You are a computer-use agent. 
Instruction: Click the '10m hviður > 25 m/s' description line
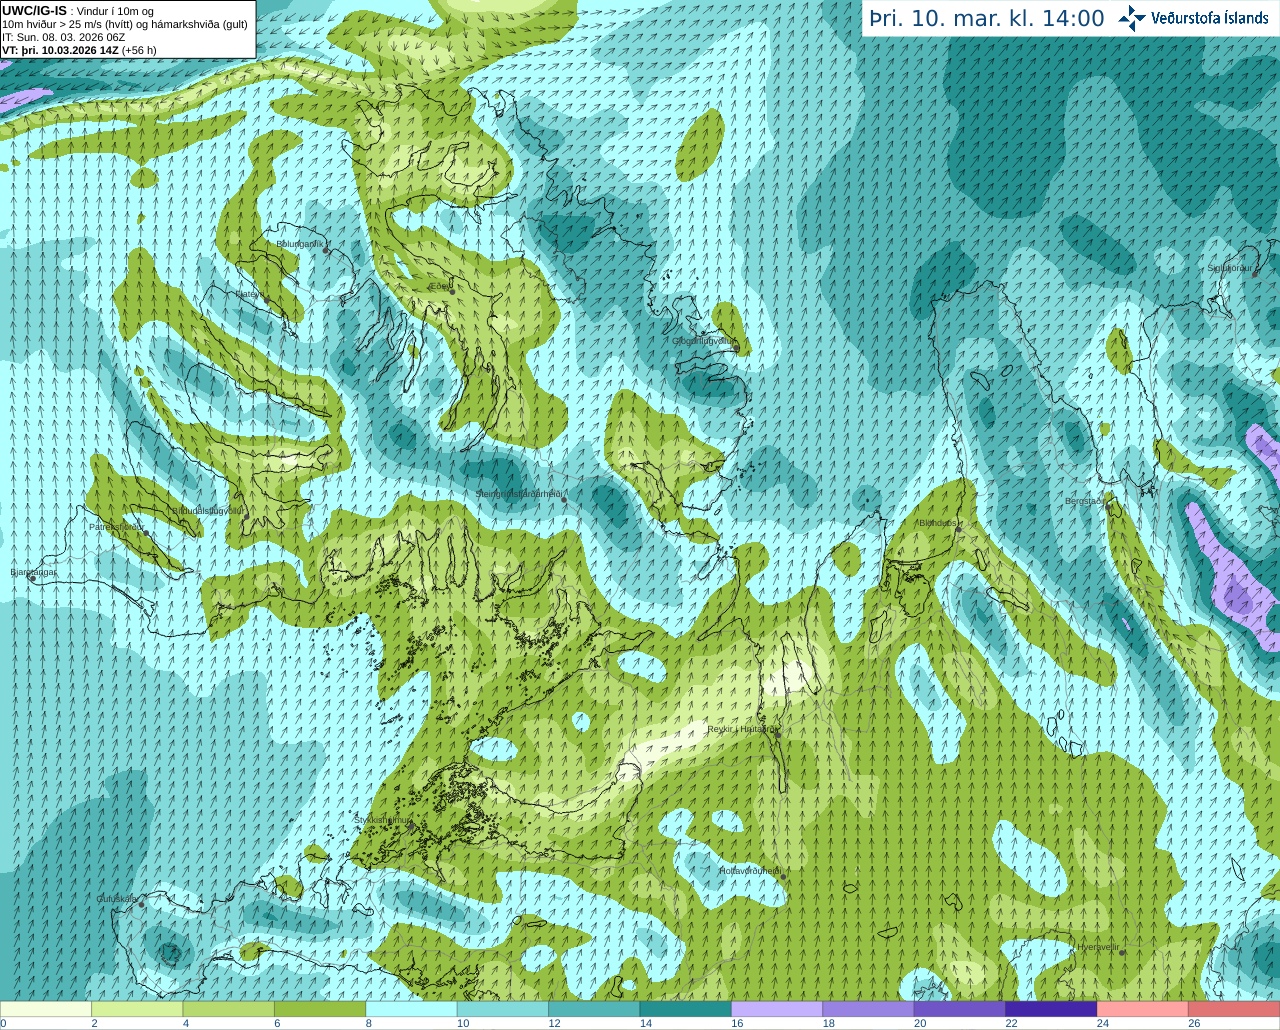[x=124, y=24]
